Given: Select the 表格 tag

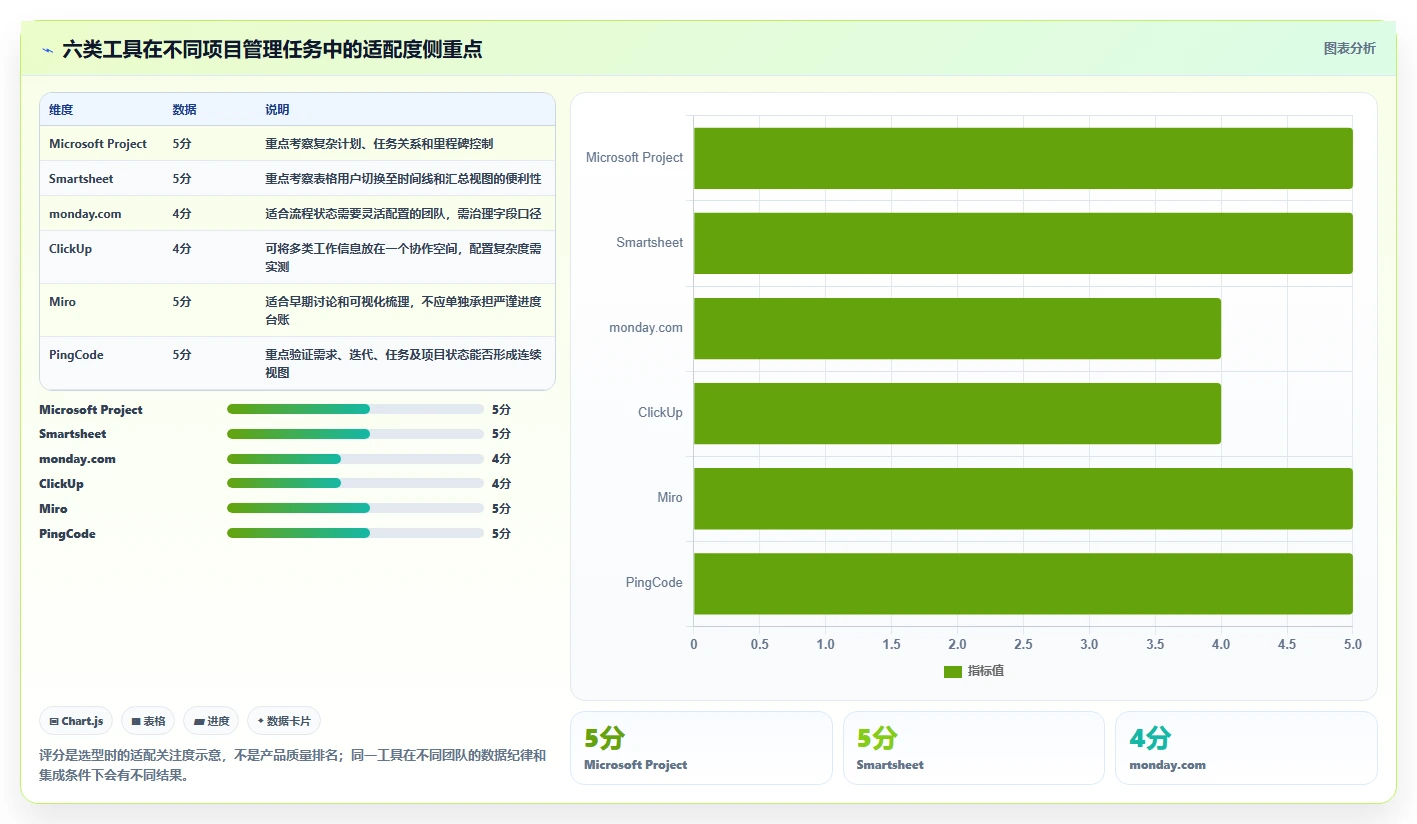Looking at the screenshot, I should [x=148, y=721].
